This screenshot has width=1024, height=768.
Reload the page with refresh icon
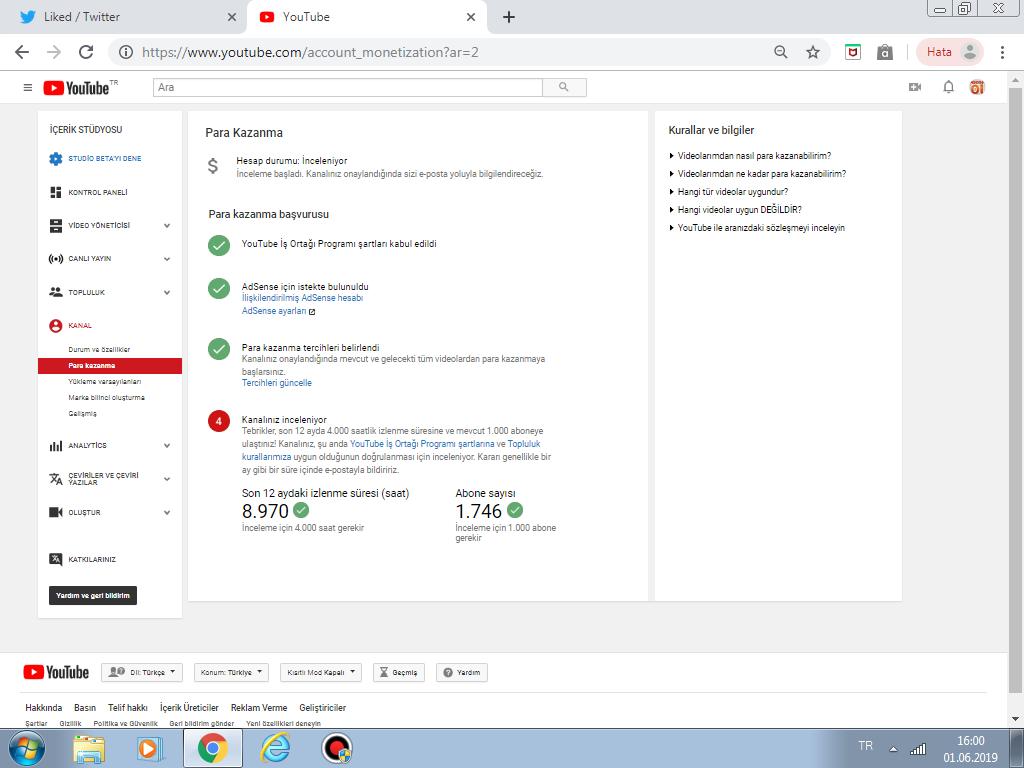coord(86,52)
